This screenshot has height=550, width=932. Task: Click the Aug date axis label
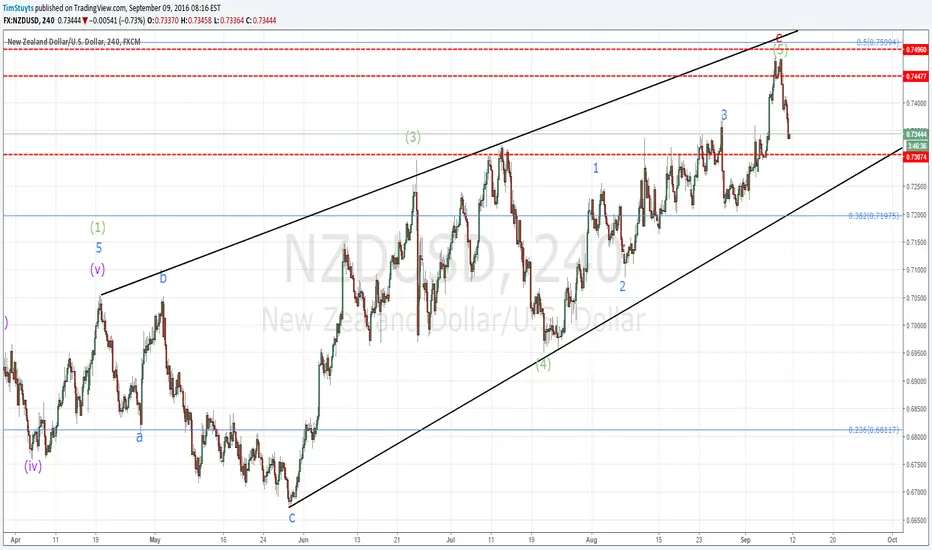click(x=591, y=540)
